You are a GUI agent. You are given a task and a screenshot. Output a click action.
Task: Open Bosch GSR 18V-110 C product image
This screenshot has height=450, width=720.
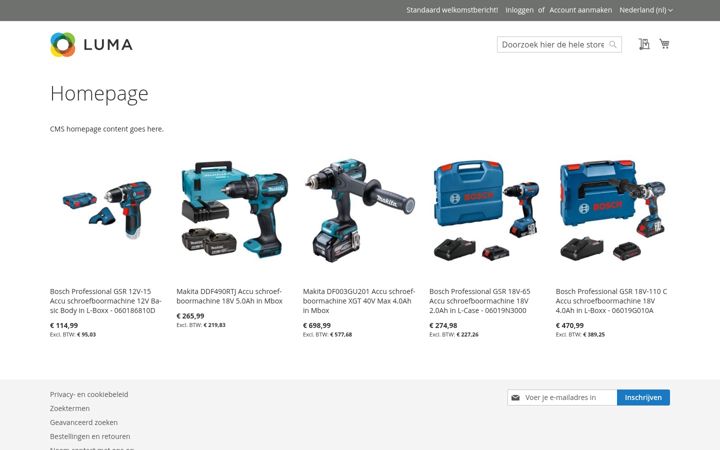coord(613,211)
